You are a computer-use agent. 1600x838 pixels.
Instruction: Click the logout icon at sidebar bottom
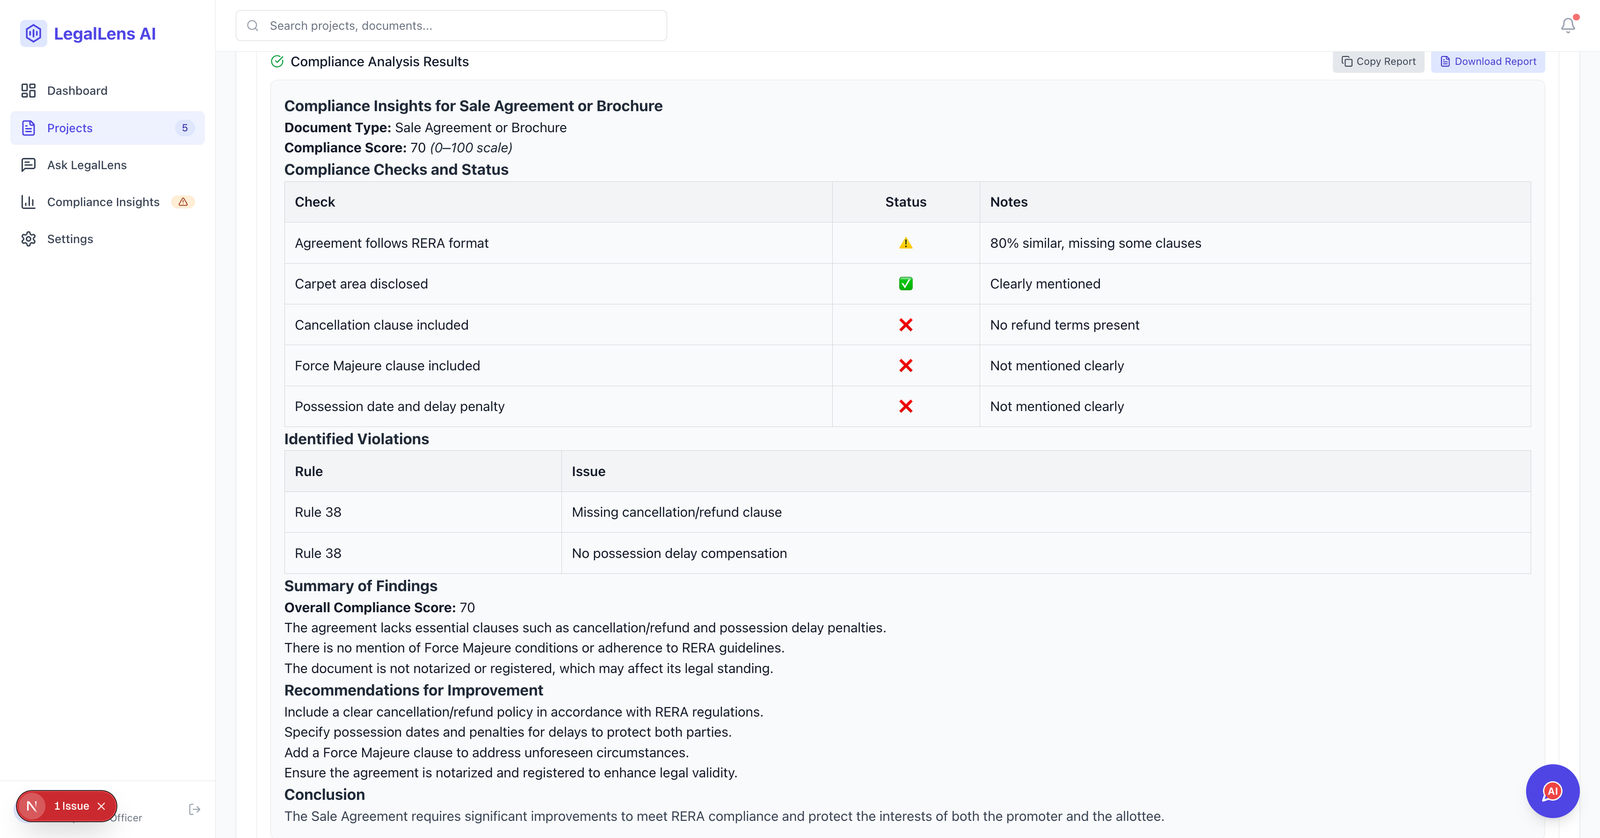(x=195, y=809)
